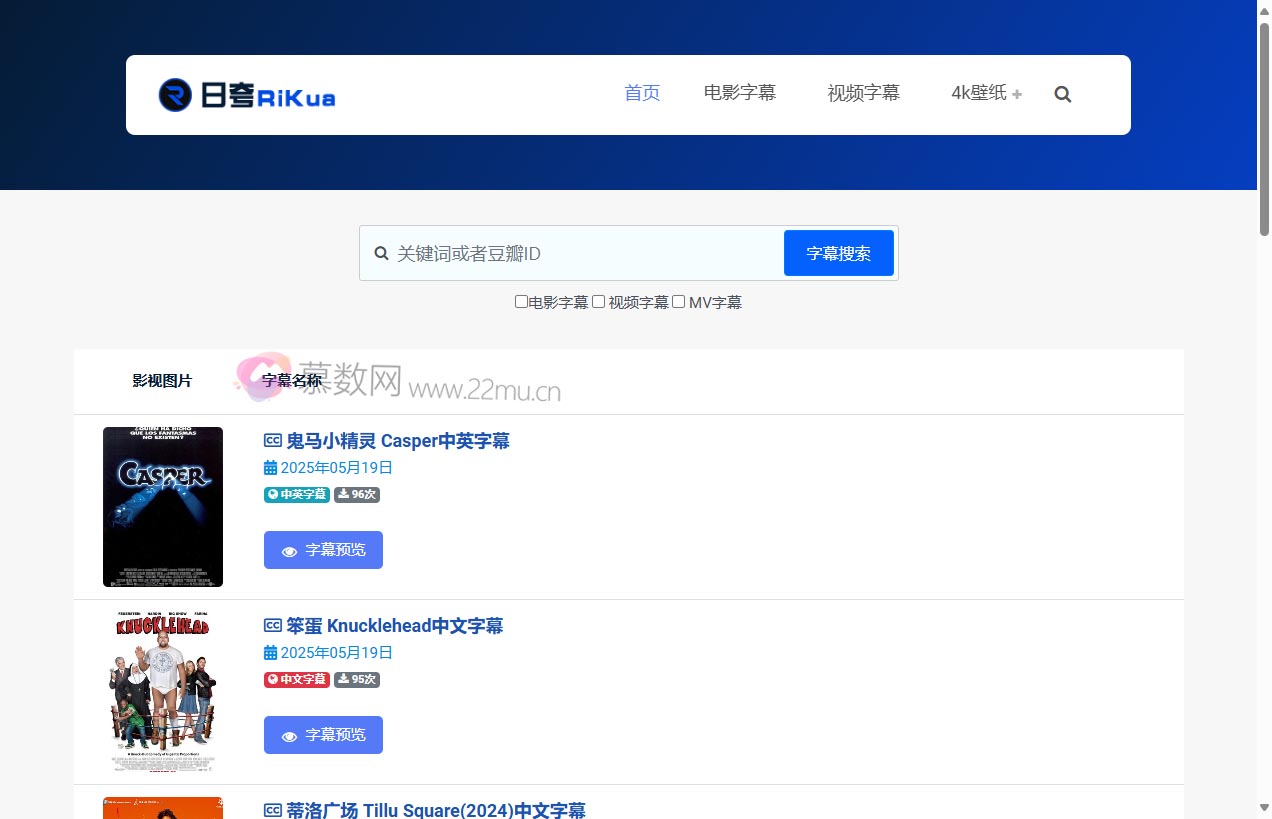Preview subtitles for Casper with 字幕预览
Image resolution: width=1272 pixels, height=819 pixels.
(323, 550)
